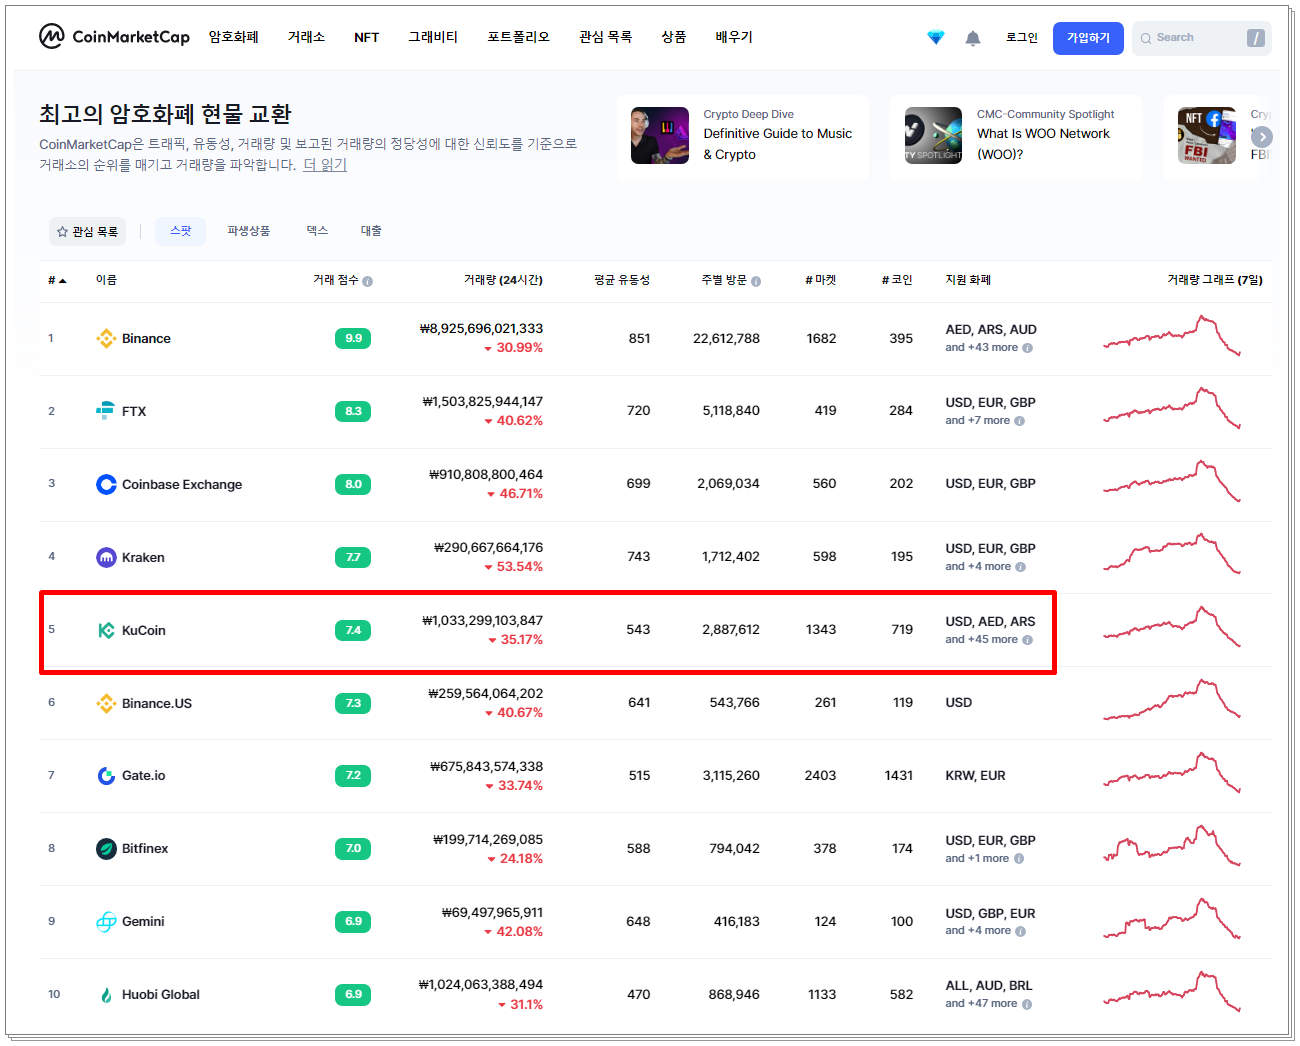
Task: Sort by 이름 column header
Action: tap(106, 280)
